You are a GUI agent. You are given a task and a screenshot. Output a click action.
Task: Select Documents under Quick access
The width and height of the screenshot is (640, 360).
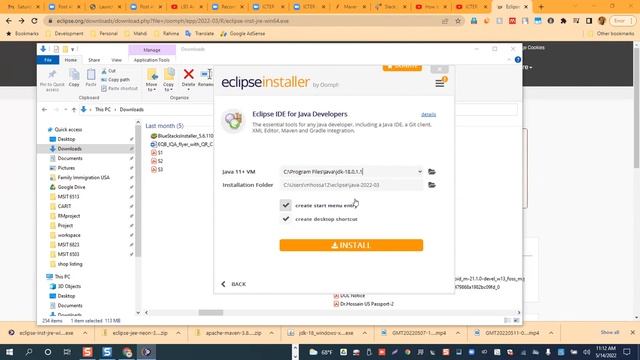[x=70, y=158]
